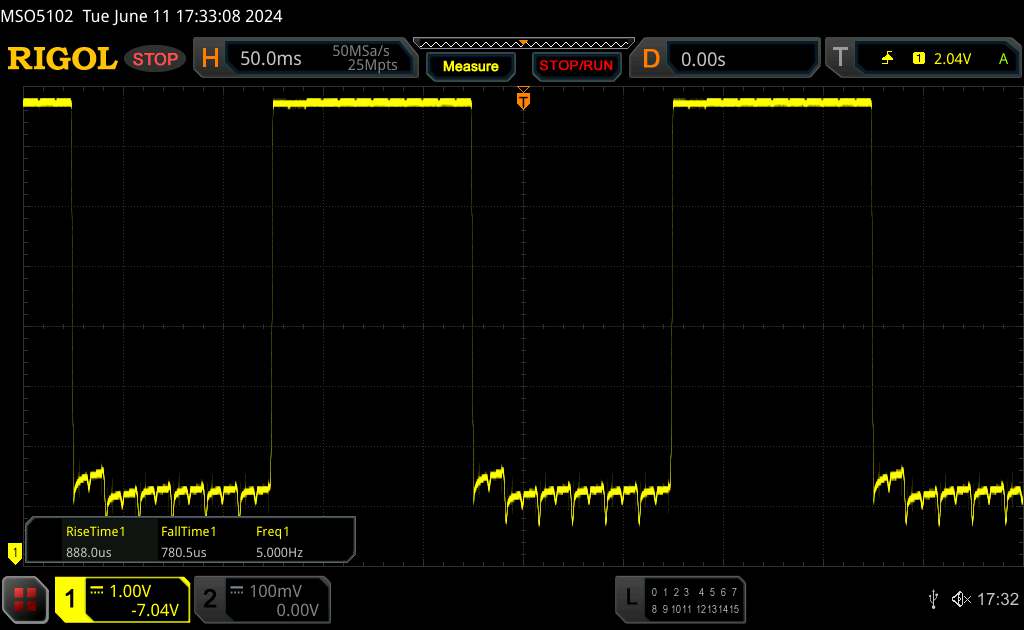Select the 2.04V trigger level value

click(952, 59)
